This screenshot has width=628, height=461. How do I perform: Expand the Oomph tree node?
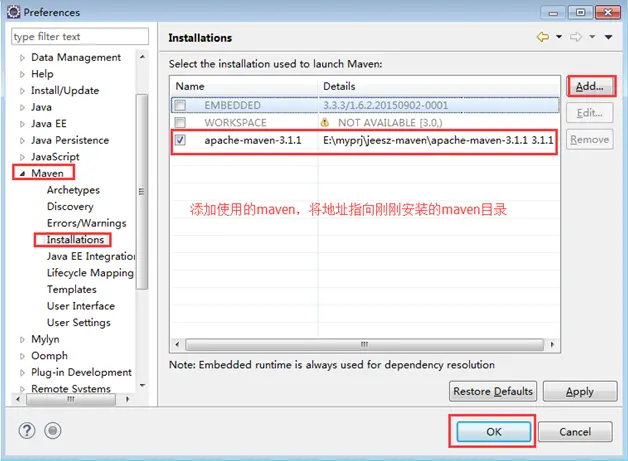22,356
